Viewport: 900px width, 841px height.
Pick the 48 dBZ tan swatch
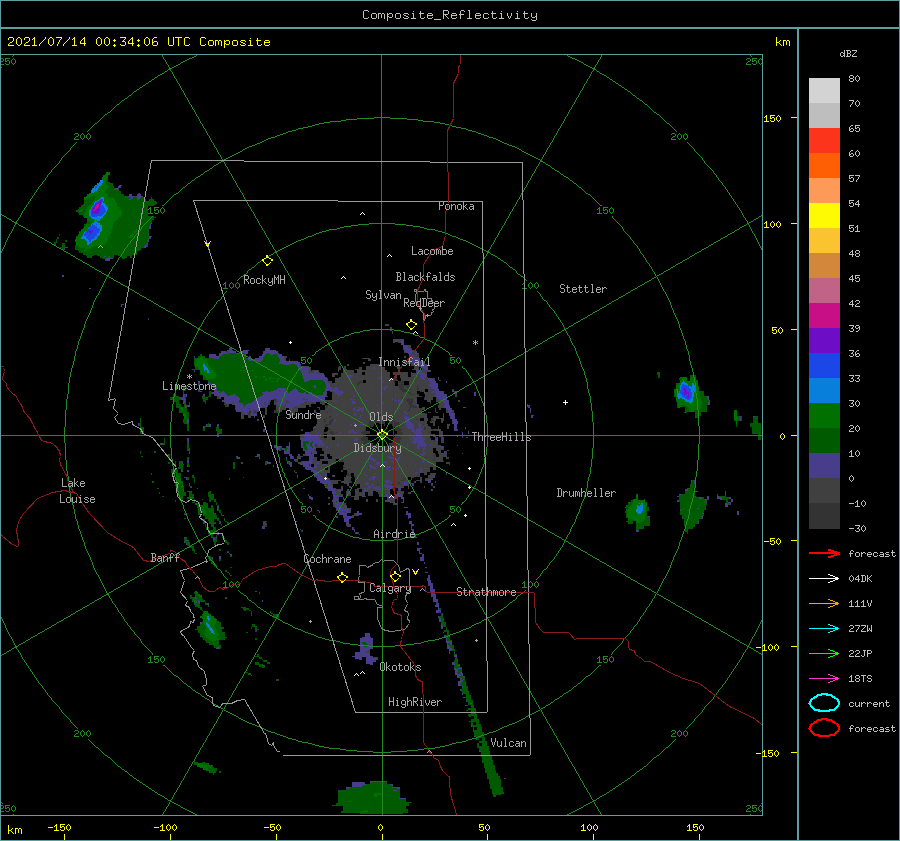pyautogui.click(x=824, y=265)
